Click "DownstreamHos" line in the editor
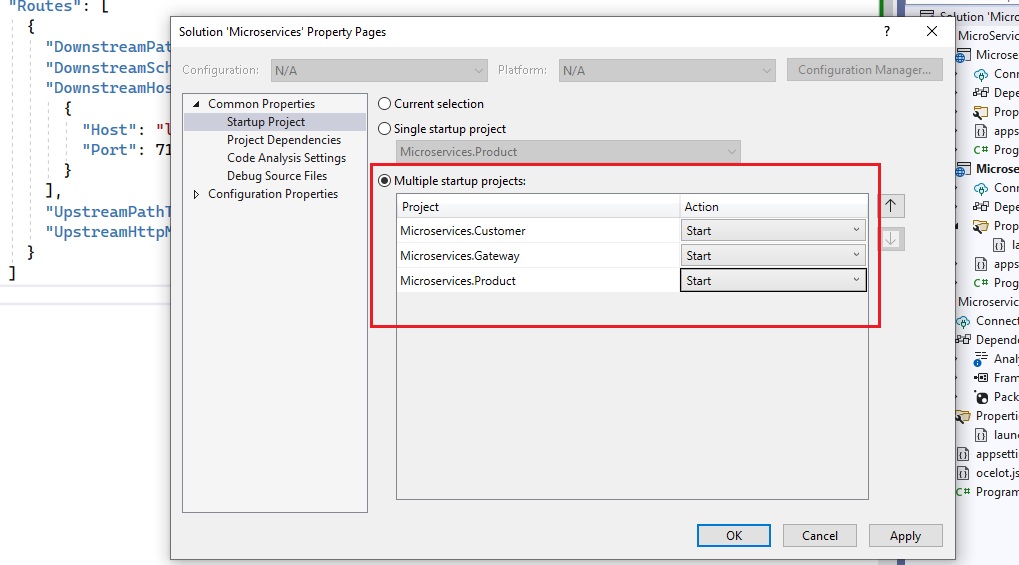The width and height of the screenshot is (1019, 565). (108, 88)
